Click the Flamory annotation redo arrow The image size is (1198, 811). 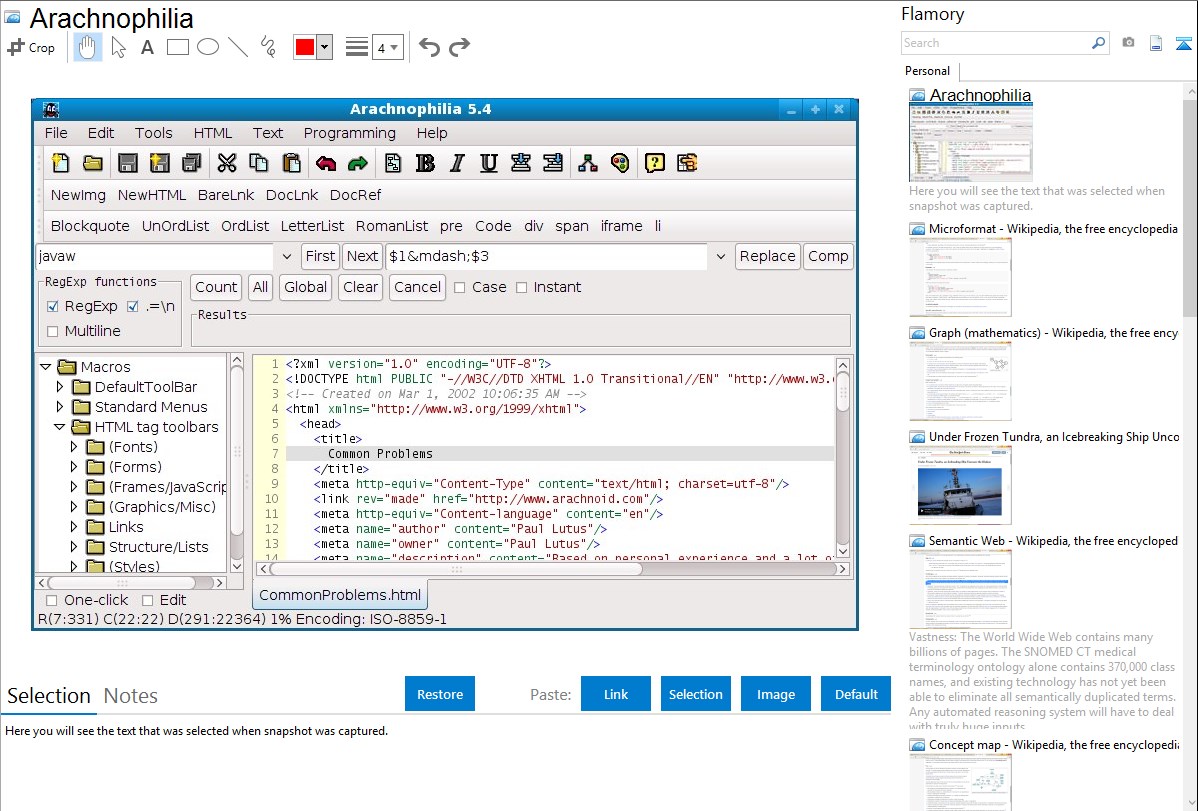click(x=459, y=47)
